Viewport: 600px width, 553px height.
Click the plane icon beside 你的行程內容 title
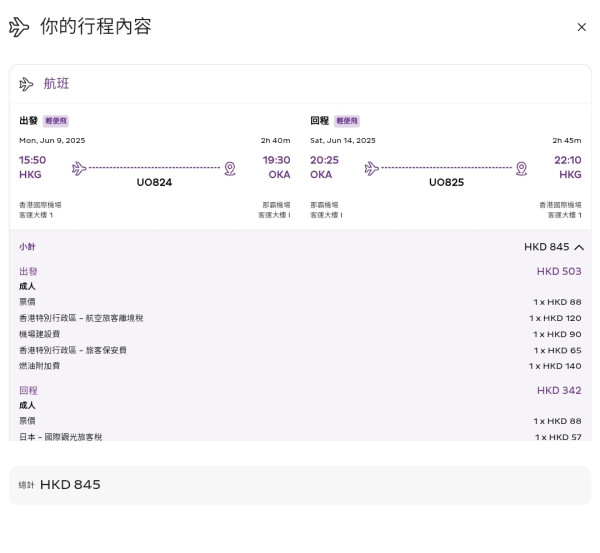19,27
